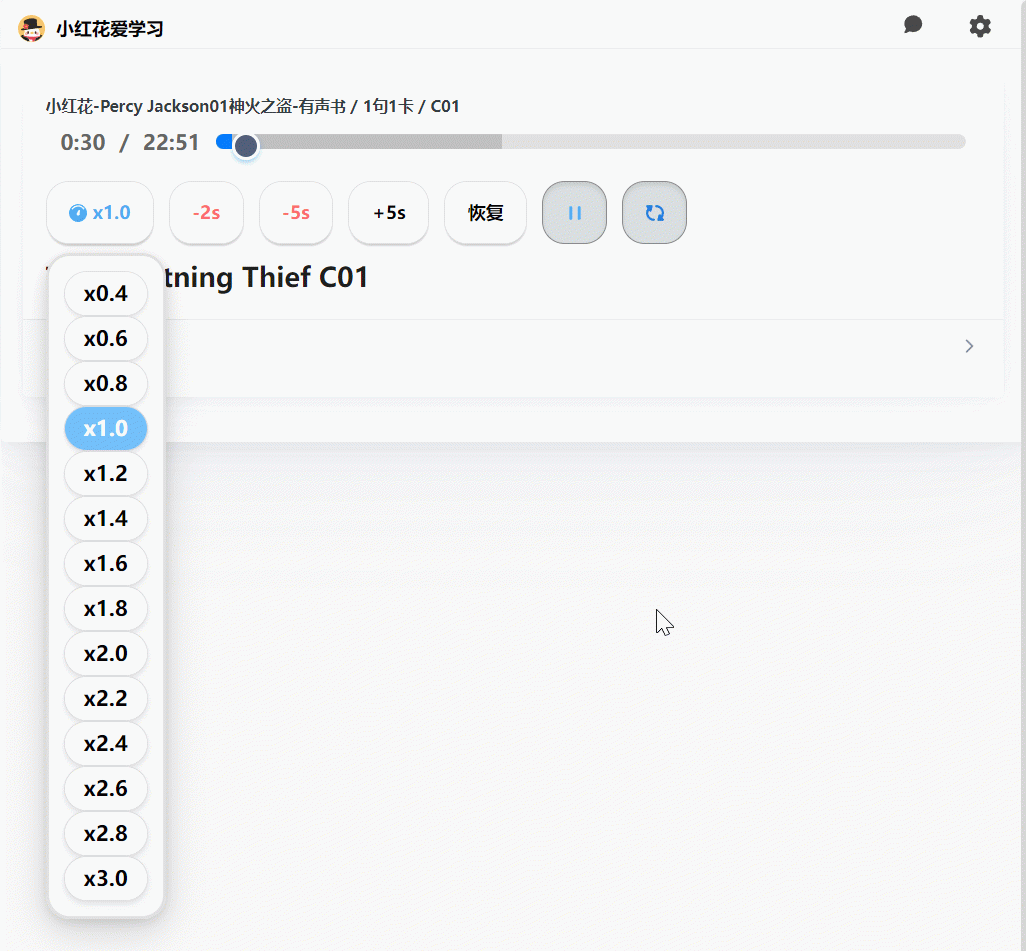The image size is (1026, 951).
Task: Rewind audio by 5 seconds
Action: (295, 213)
